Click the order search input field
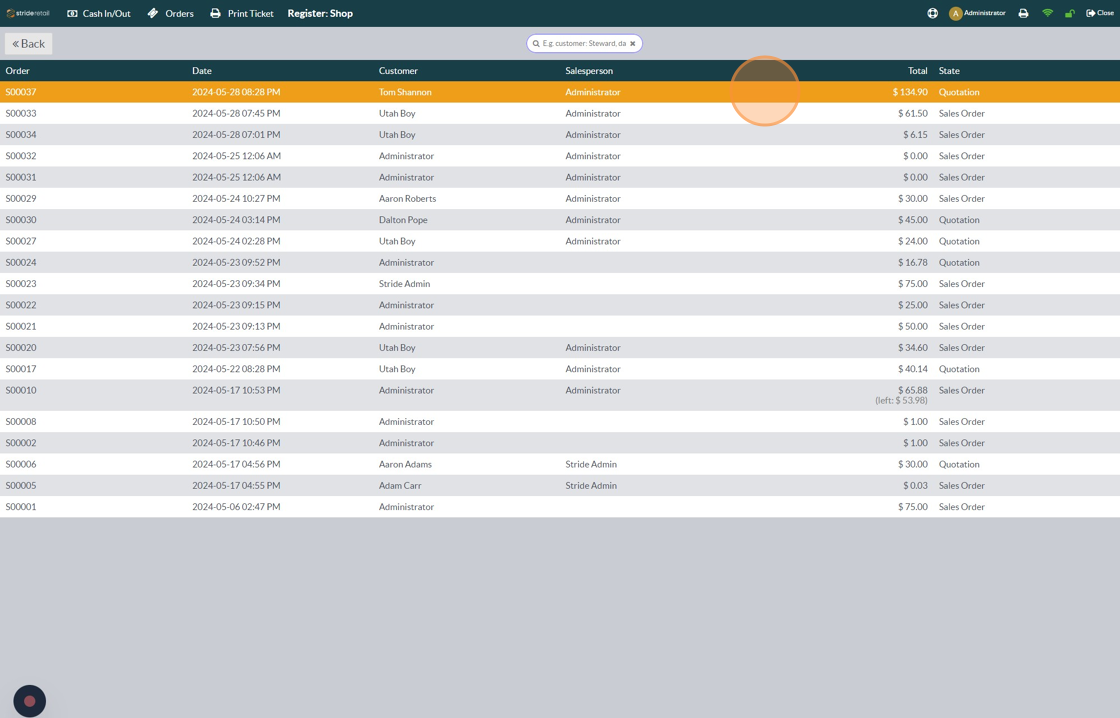 tap(584, 44)
